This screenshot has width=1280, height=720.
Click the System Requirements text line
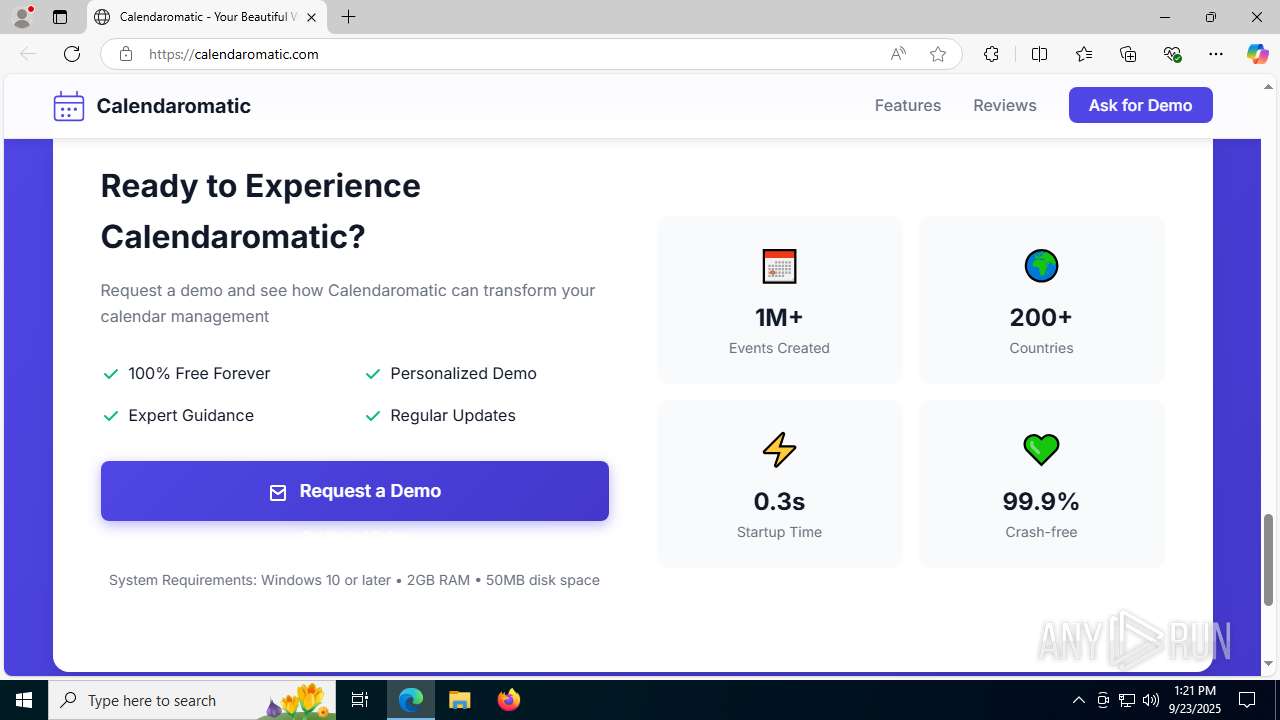(354, 580)
